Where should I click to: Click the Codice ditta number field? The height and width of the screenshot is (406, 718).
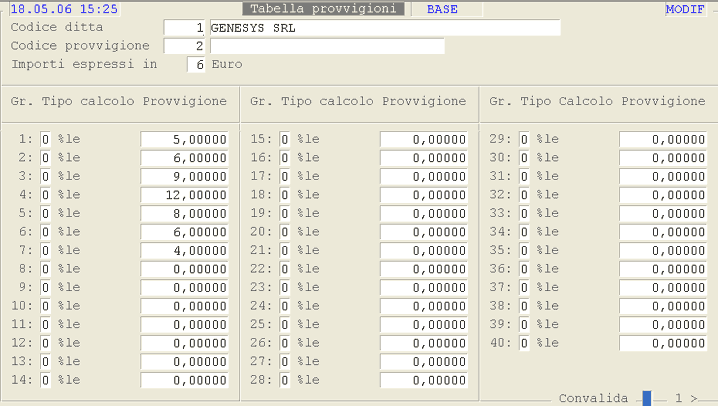coord(185,28)
